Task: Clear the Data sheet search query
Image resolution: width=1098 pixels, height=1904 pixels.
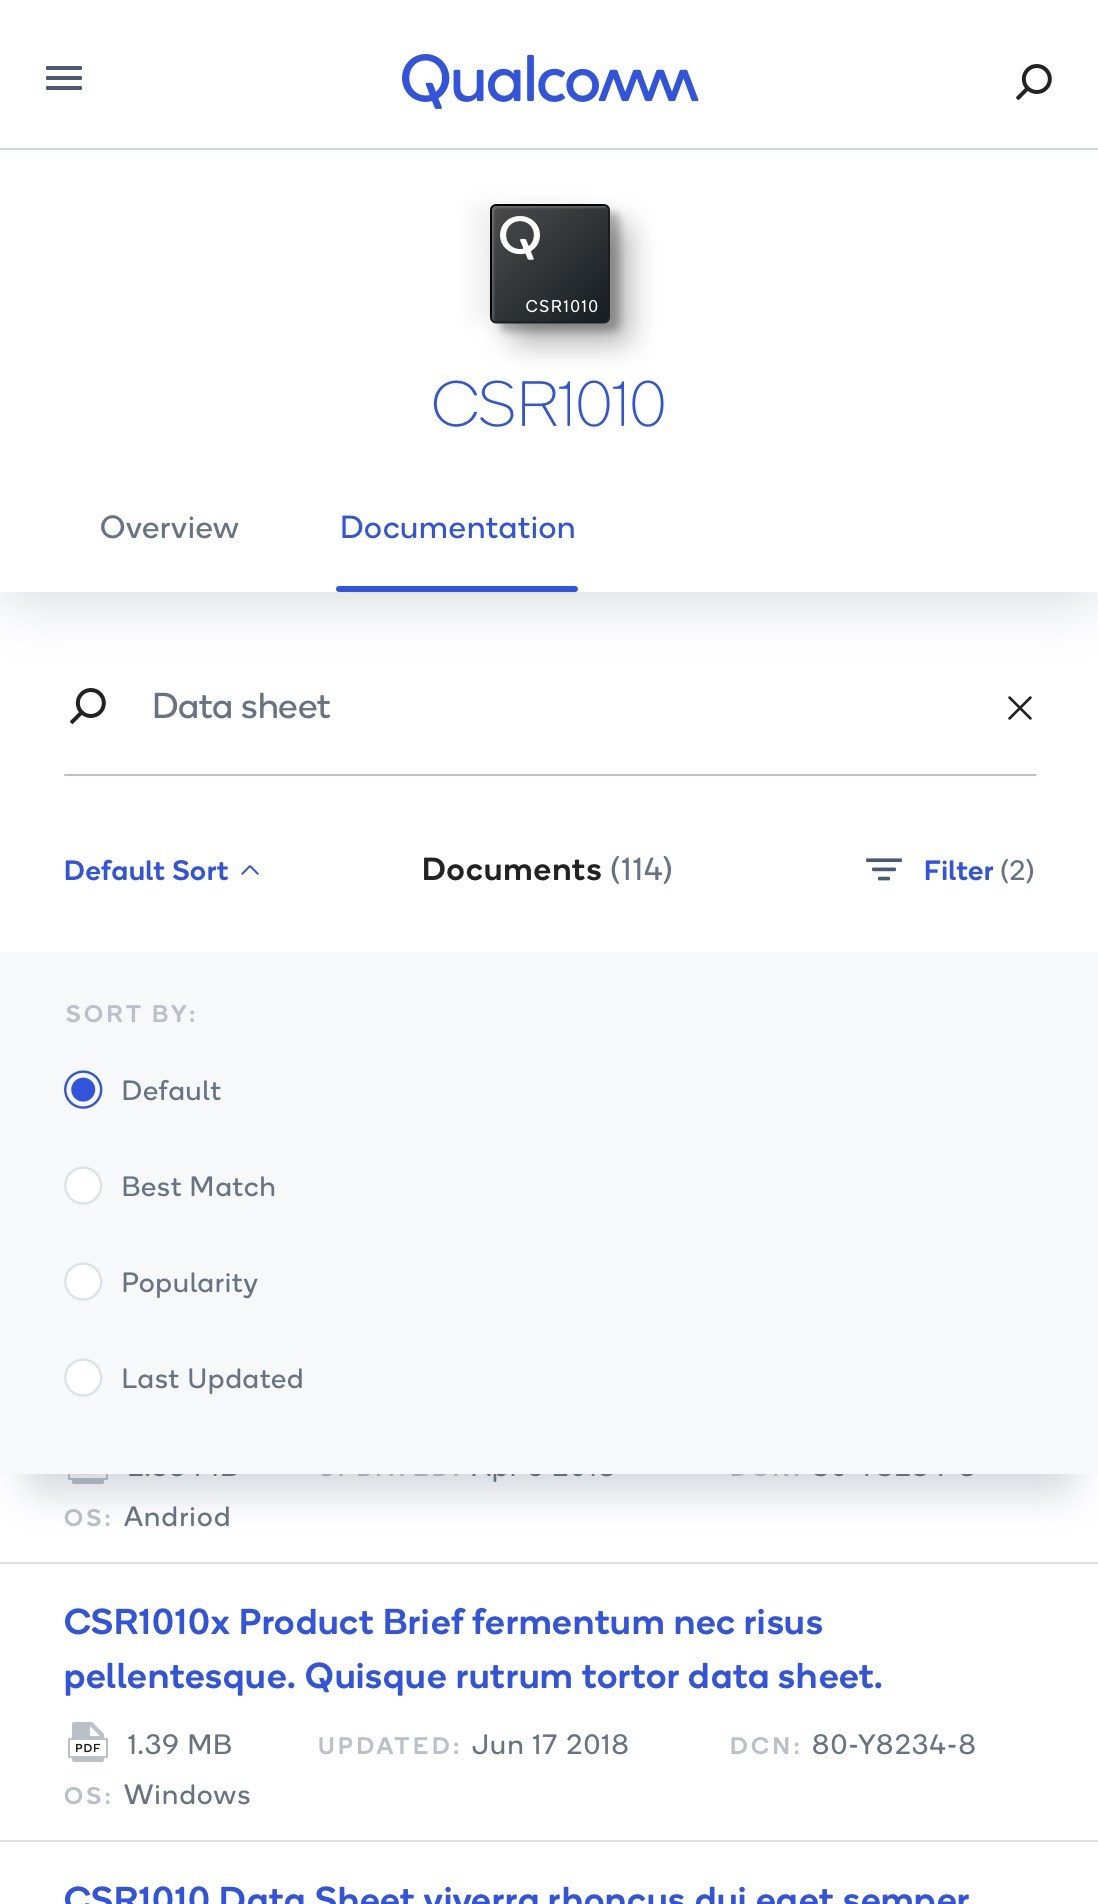Action: pyautogui.click(x=1020, y=708)
